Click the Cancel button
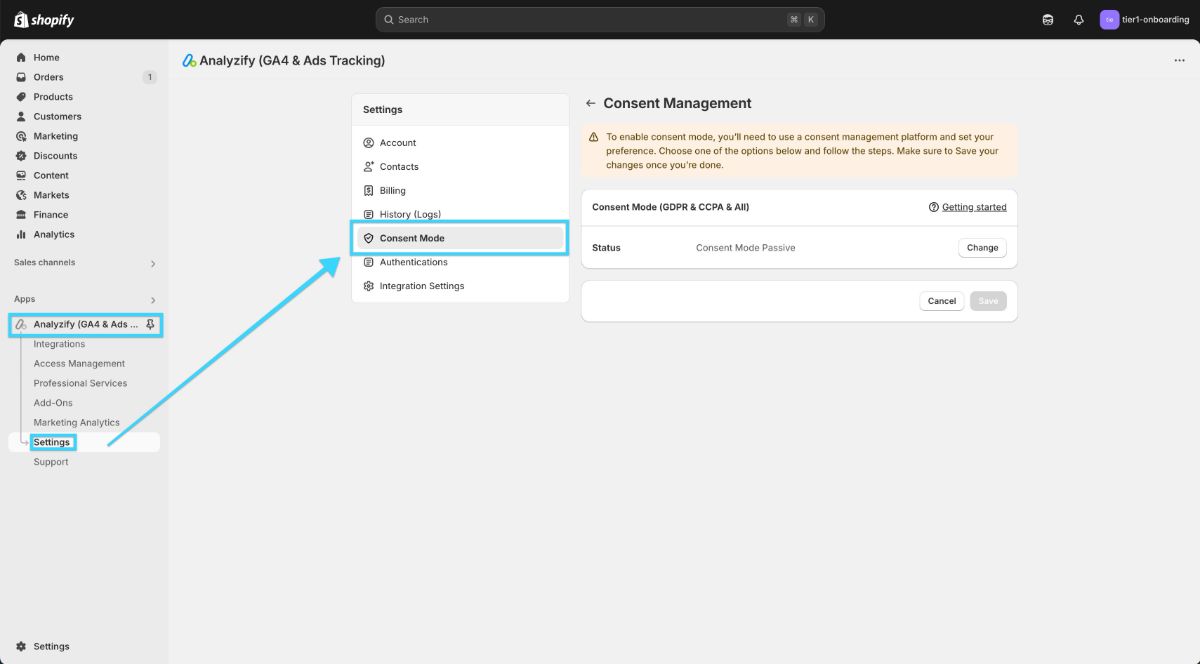 point(942,301)
